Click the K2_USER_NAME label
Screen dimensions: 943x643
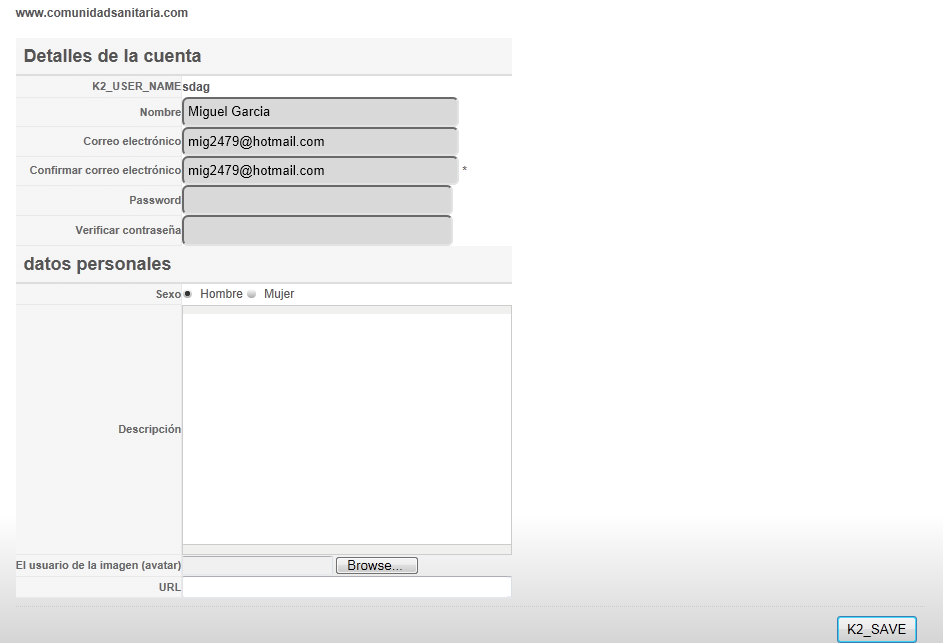[137, 86]
